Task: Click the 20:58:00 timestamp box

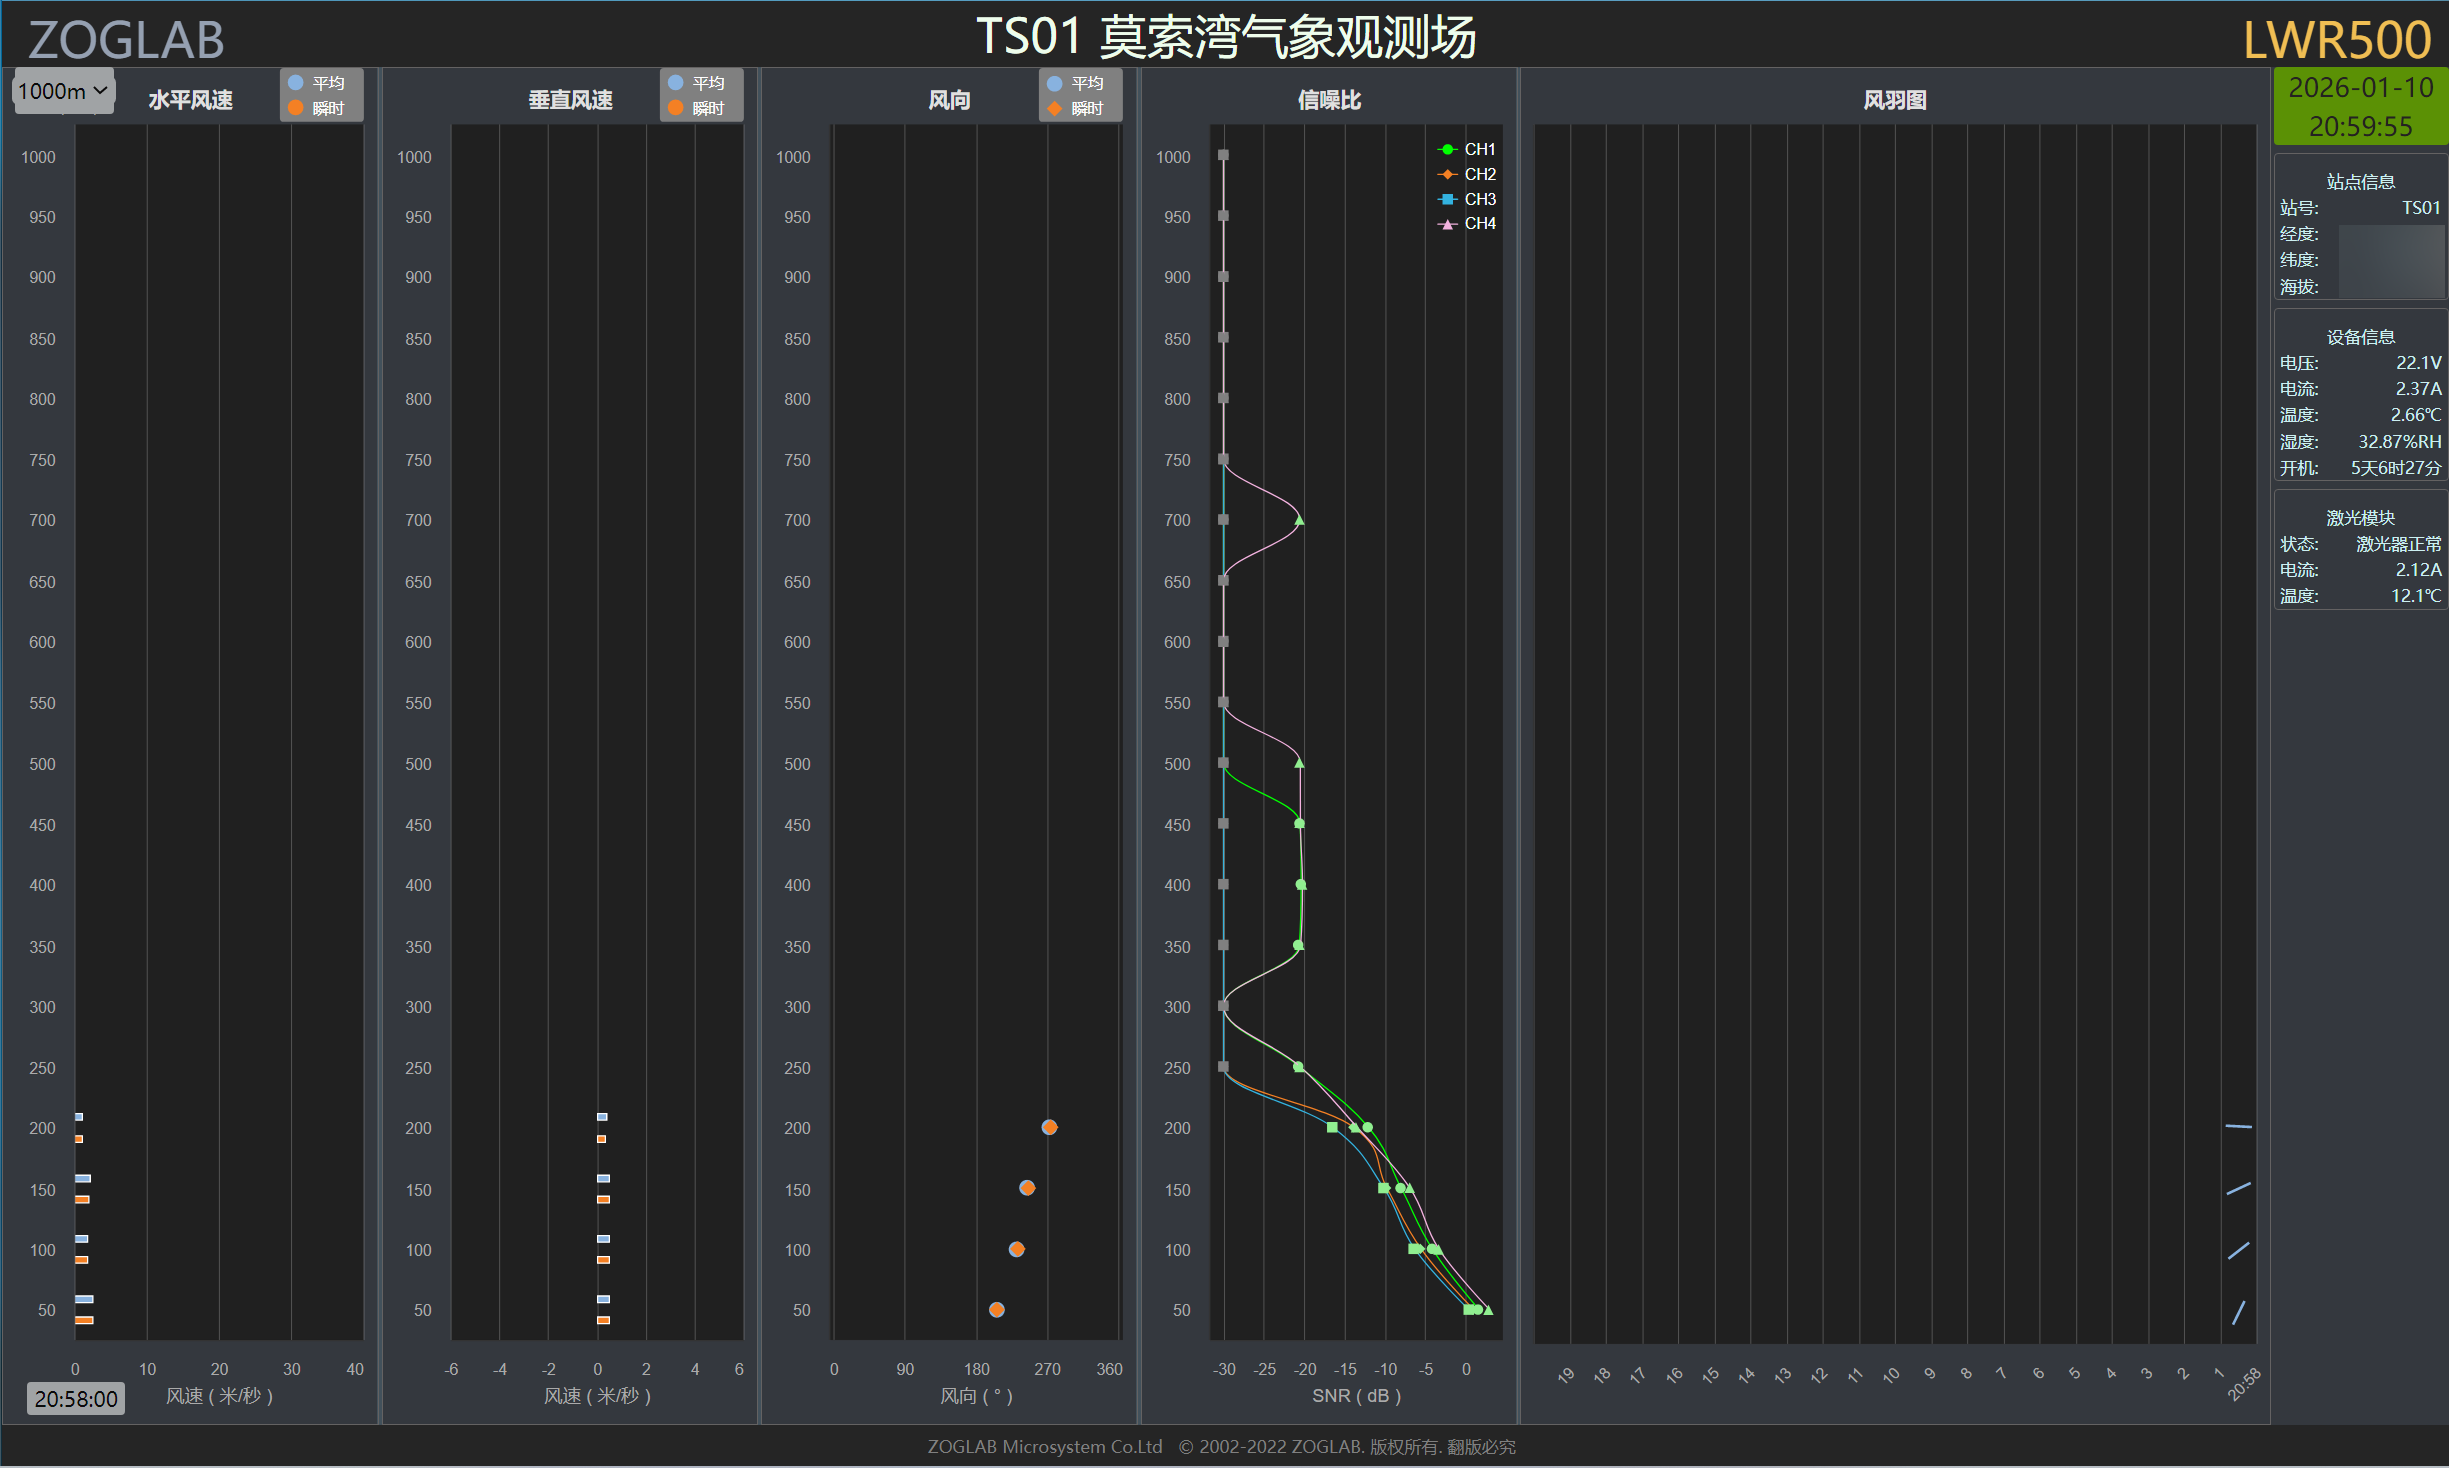Action: tap(76, 1398)
